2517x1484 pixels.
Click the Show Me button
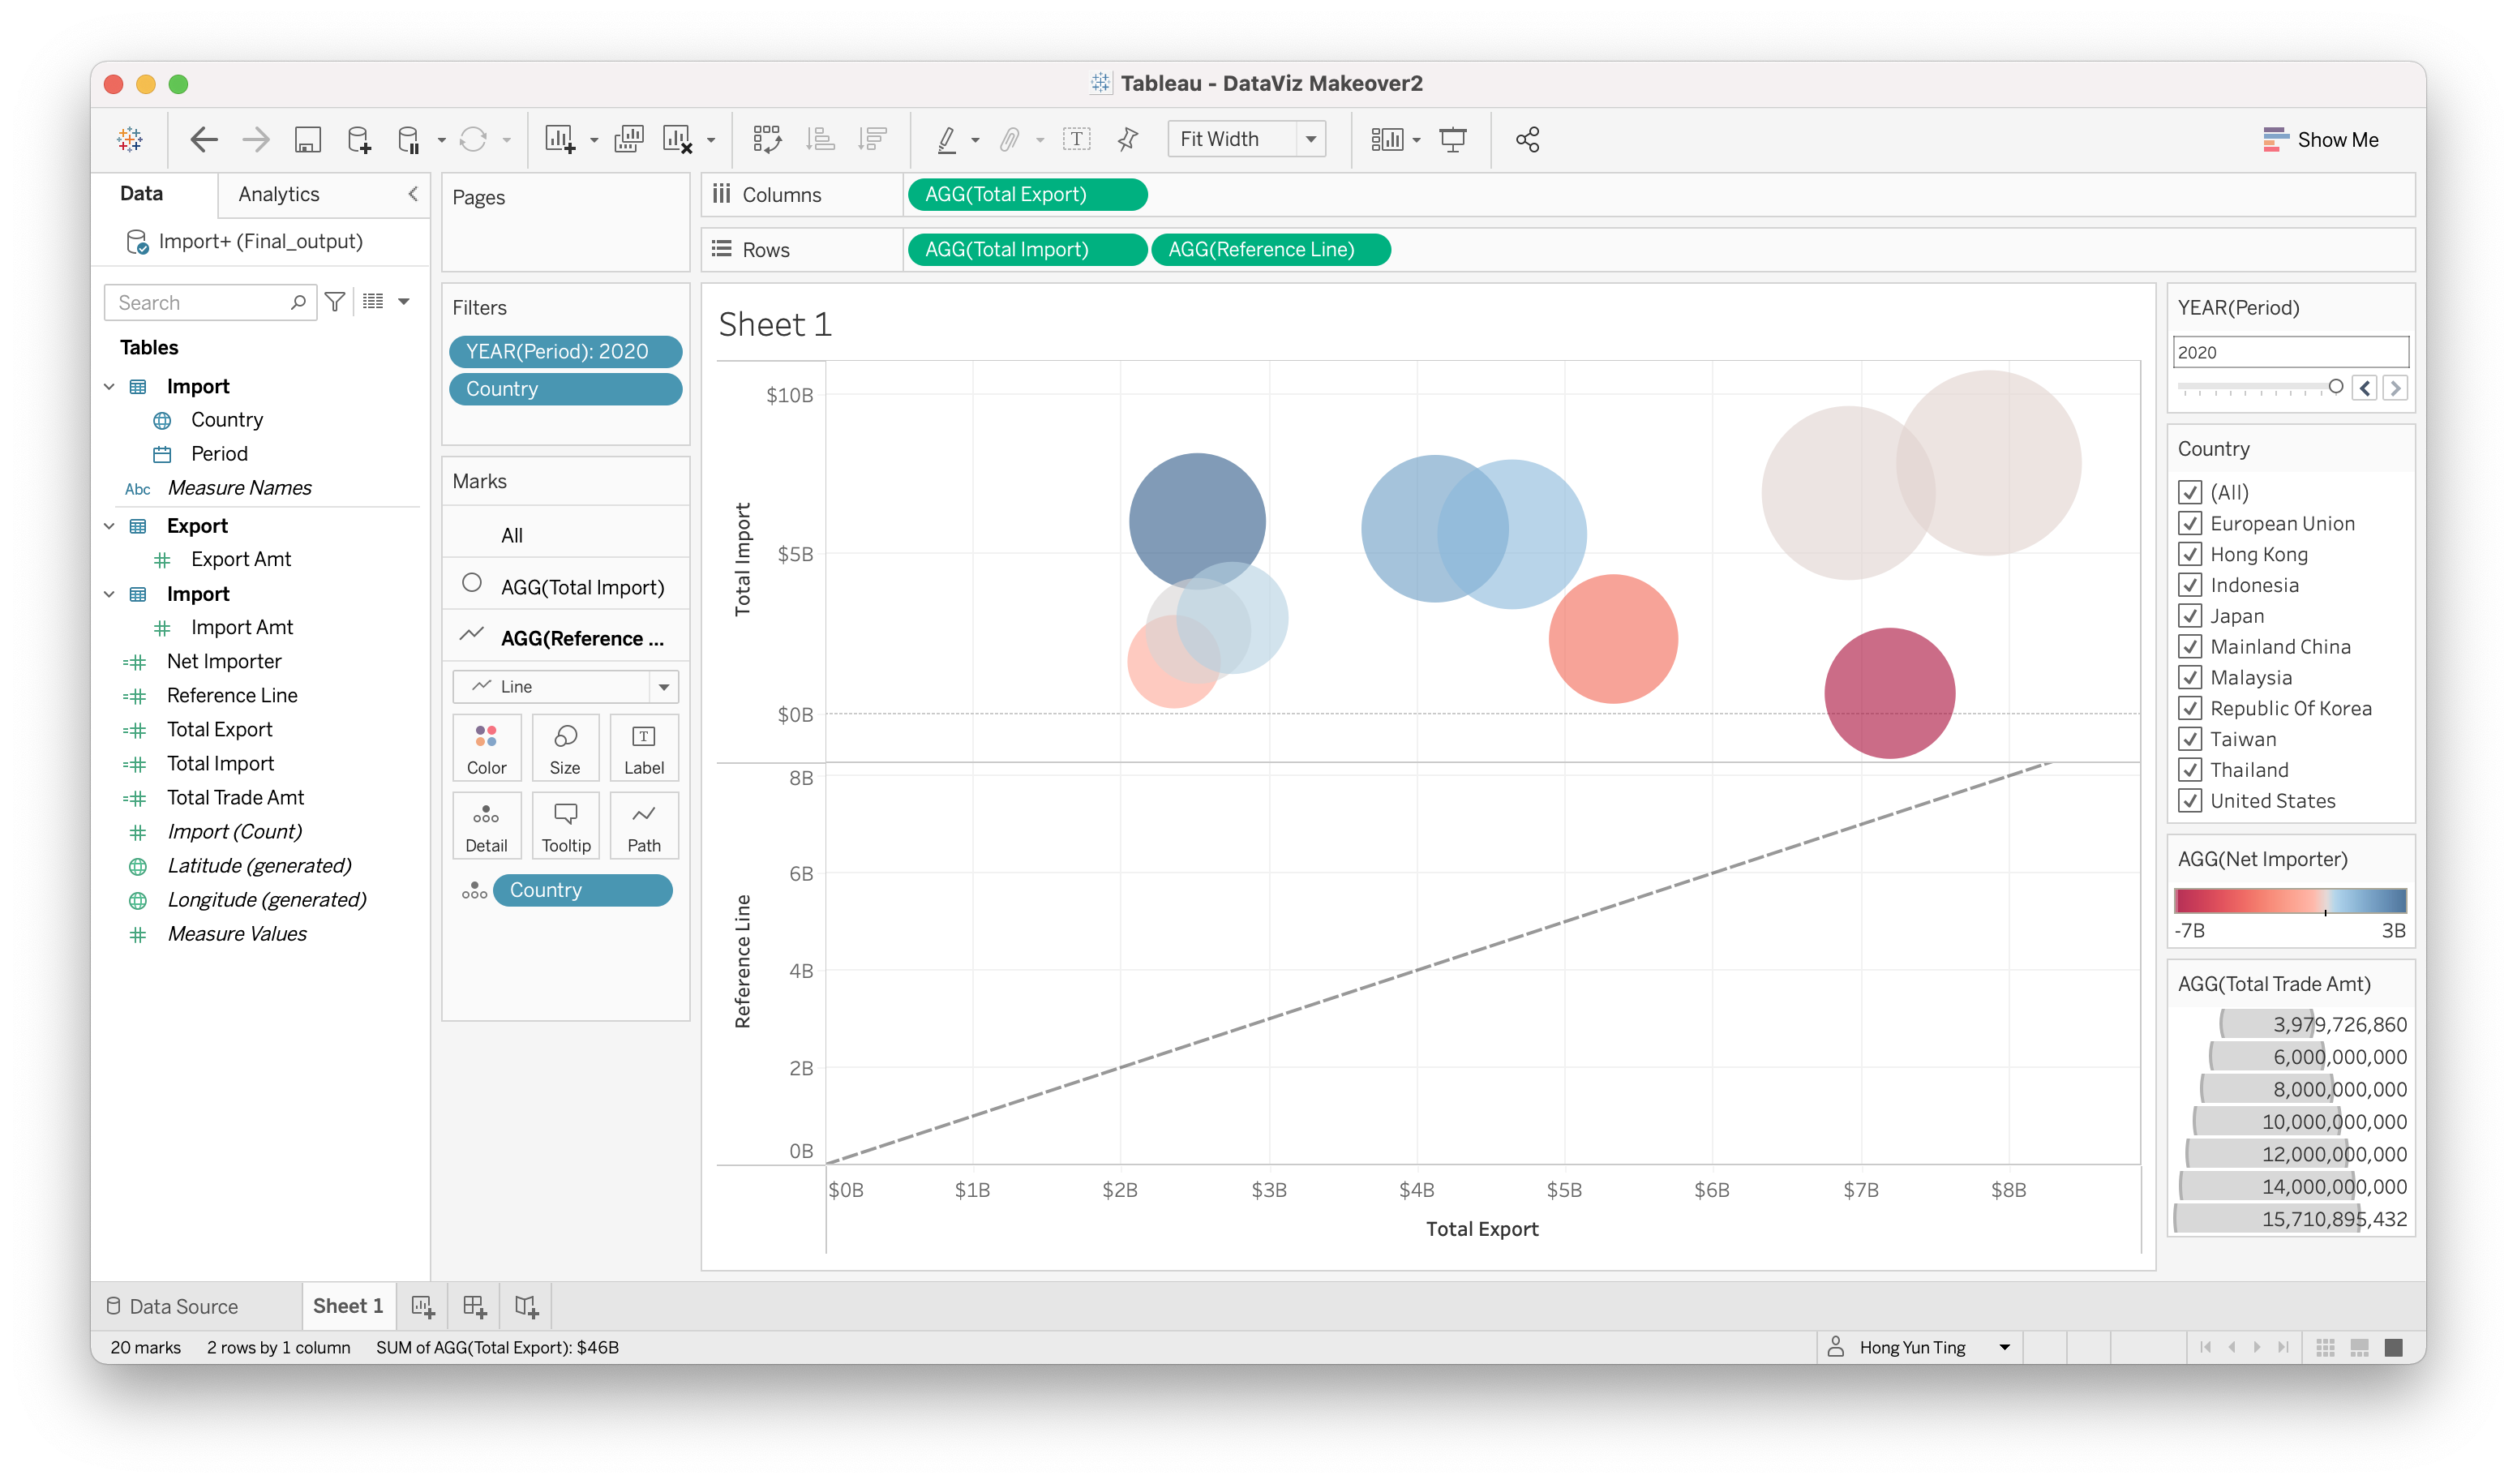coord(2320,140)
